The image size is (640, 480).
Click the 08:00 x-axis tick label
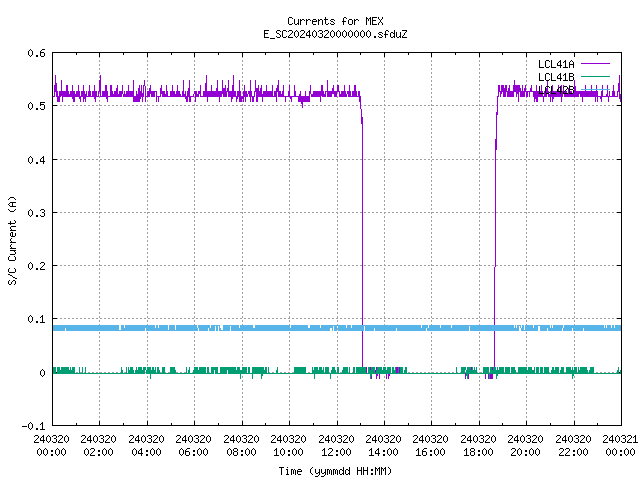click(241, 452)
